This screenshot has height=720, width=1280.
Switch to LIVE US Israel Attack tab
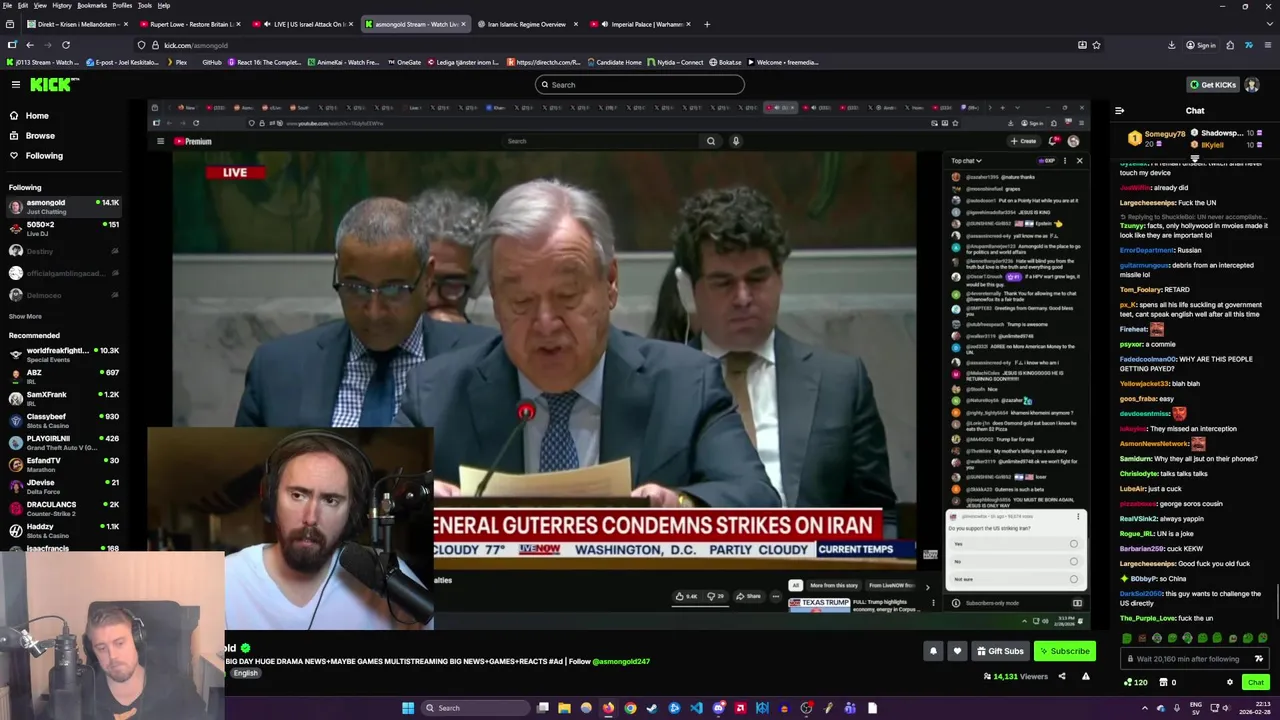[302, 24]
